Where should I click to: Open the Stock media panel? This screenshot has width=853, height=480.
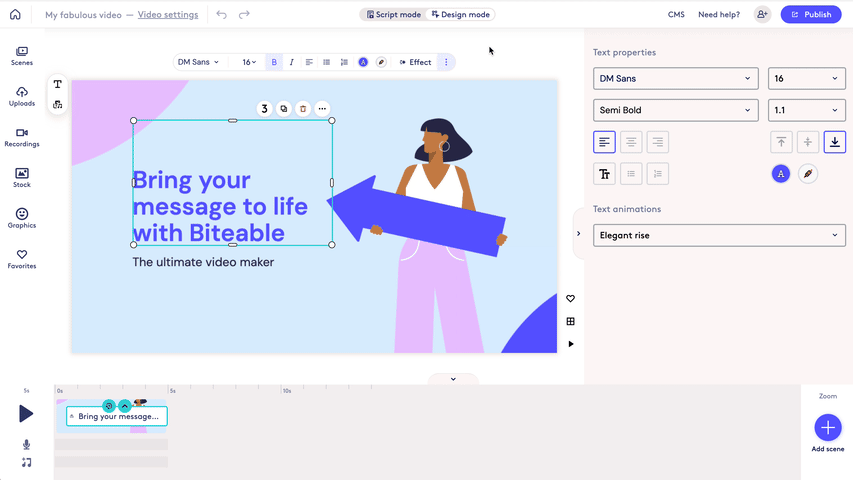tap(22, 178)
